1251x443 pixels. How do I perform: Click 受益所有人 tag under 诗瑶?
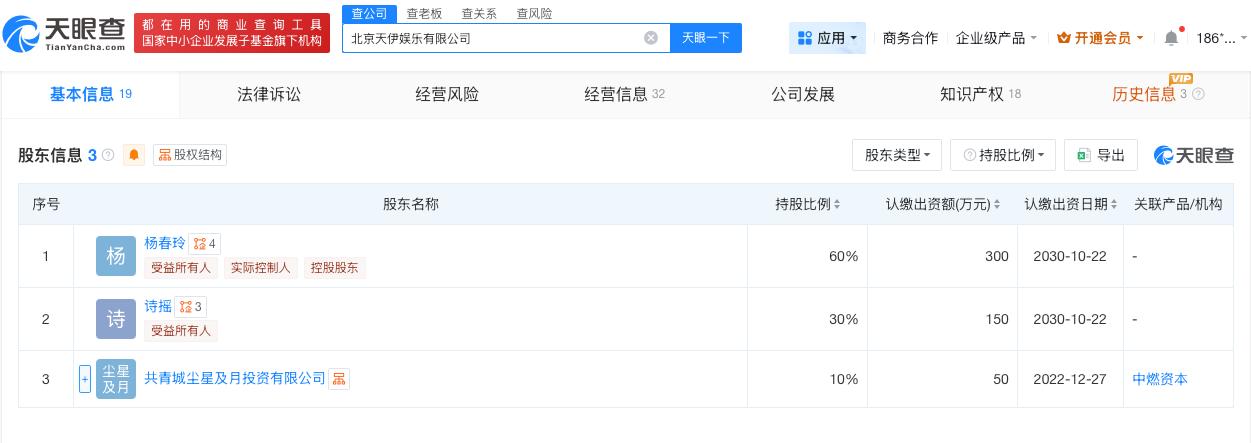click(180, 331)
